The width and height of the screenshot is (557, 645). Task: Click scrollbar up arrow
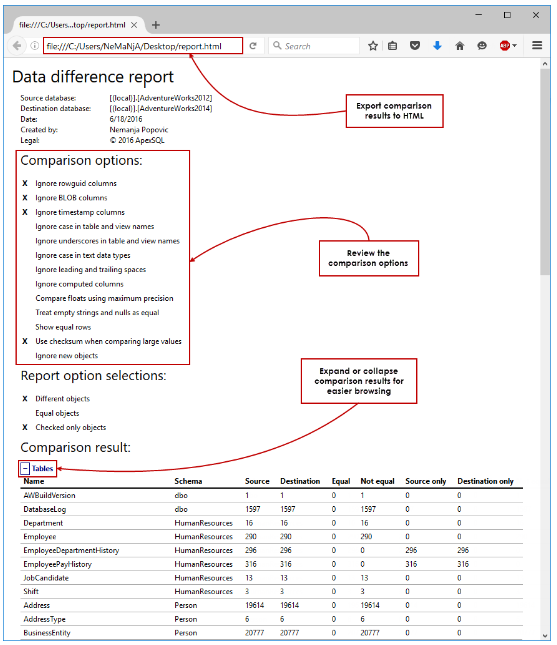545,64
